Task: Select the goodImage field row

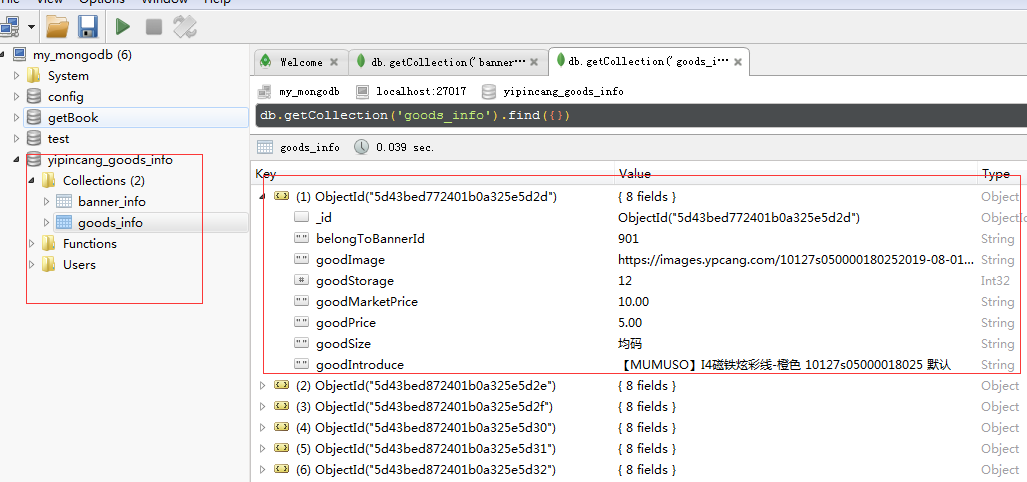Action: (639, 259)
